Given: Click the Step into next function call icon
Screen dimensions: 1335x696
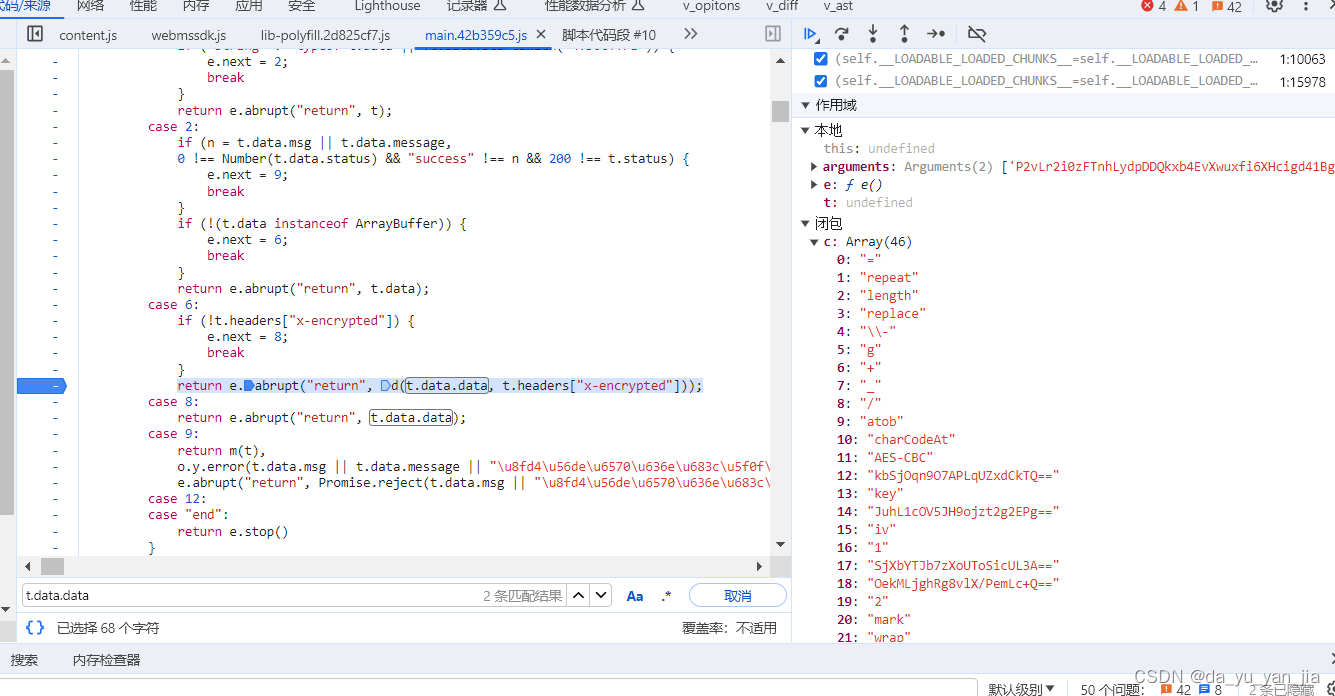Looking at the screenshot, I should [x=871, y=33].
